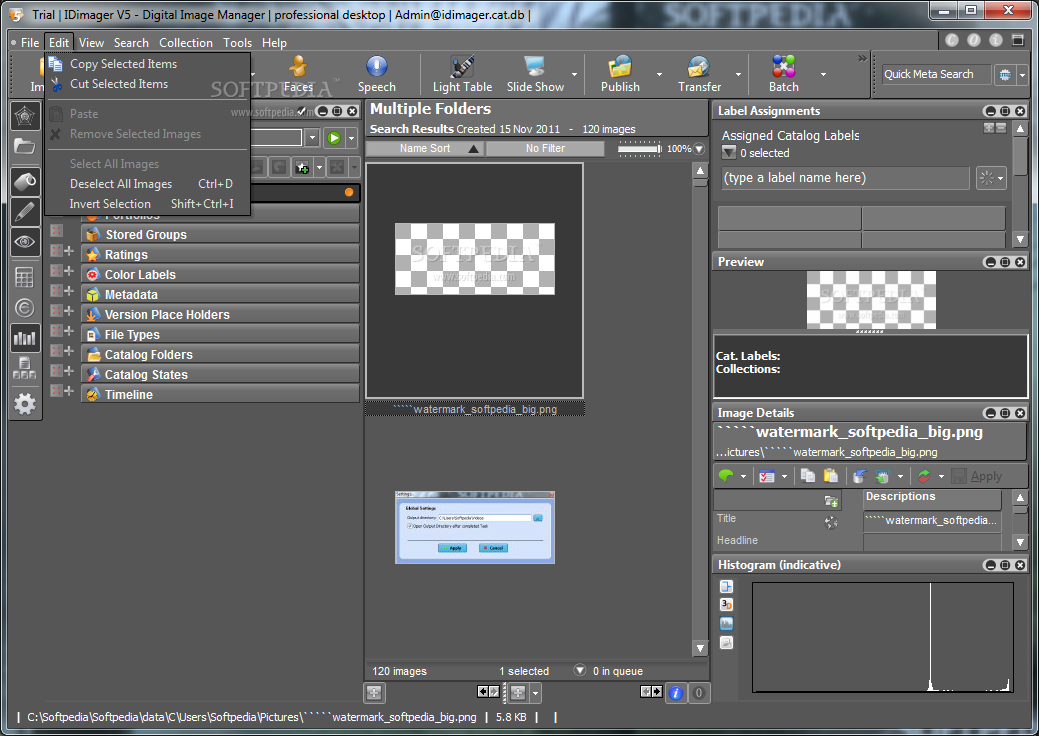Click the copyright symbol icon in sidebar

click(25, 308)
